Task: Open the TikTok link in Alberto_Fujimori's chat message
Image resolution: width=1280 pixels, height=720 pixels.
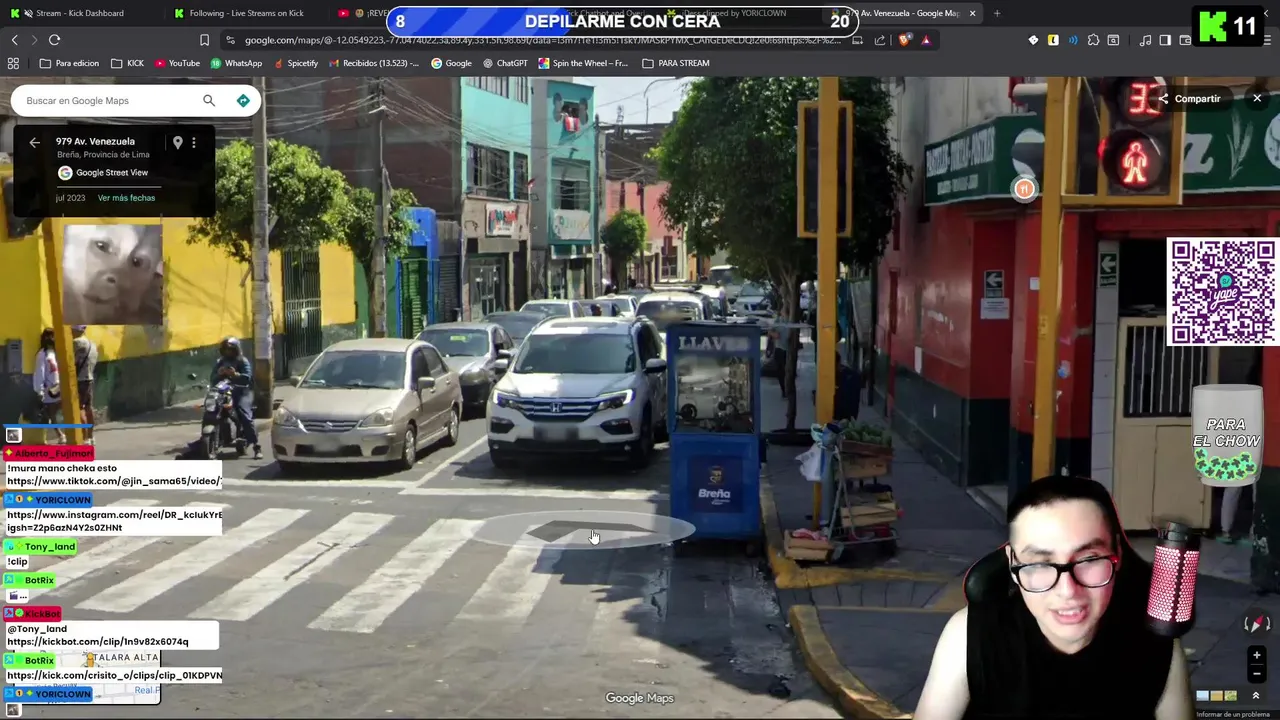Action: 114,481
